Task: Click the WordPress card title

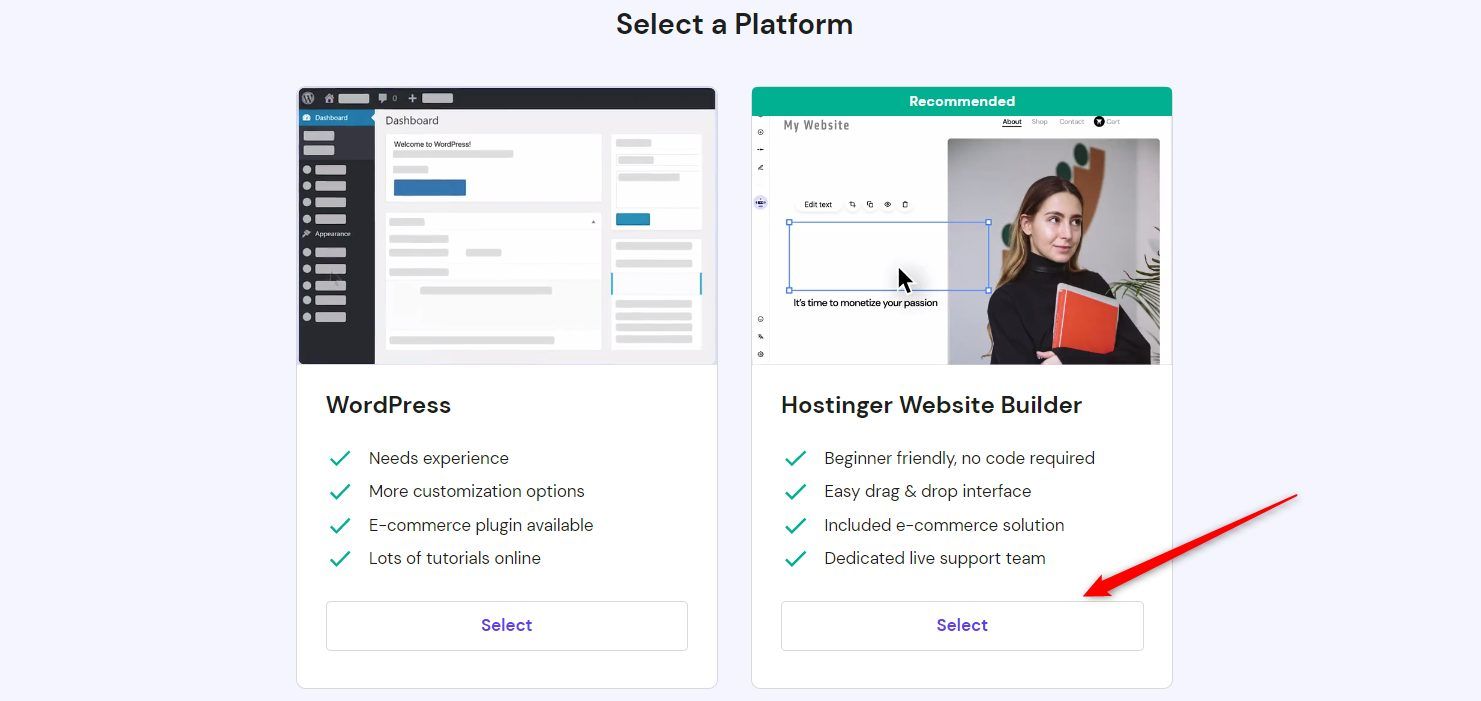Action: click(388, 405)
